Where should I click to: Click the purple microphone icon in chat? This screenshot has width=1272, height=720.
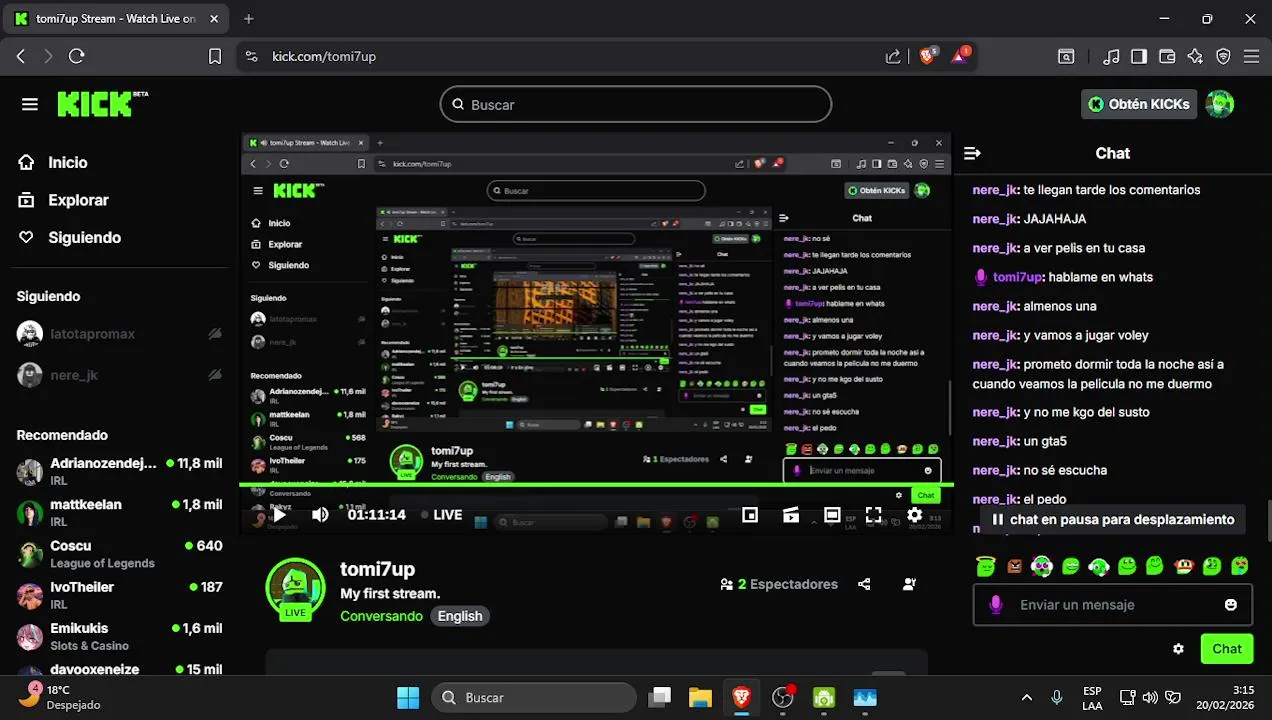(995, 605)
